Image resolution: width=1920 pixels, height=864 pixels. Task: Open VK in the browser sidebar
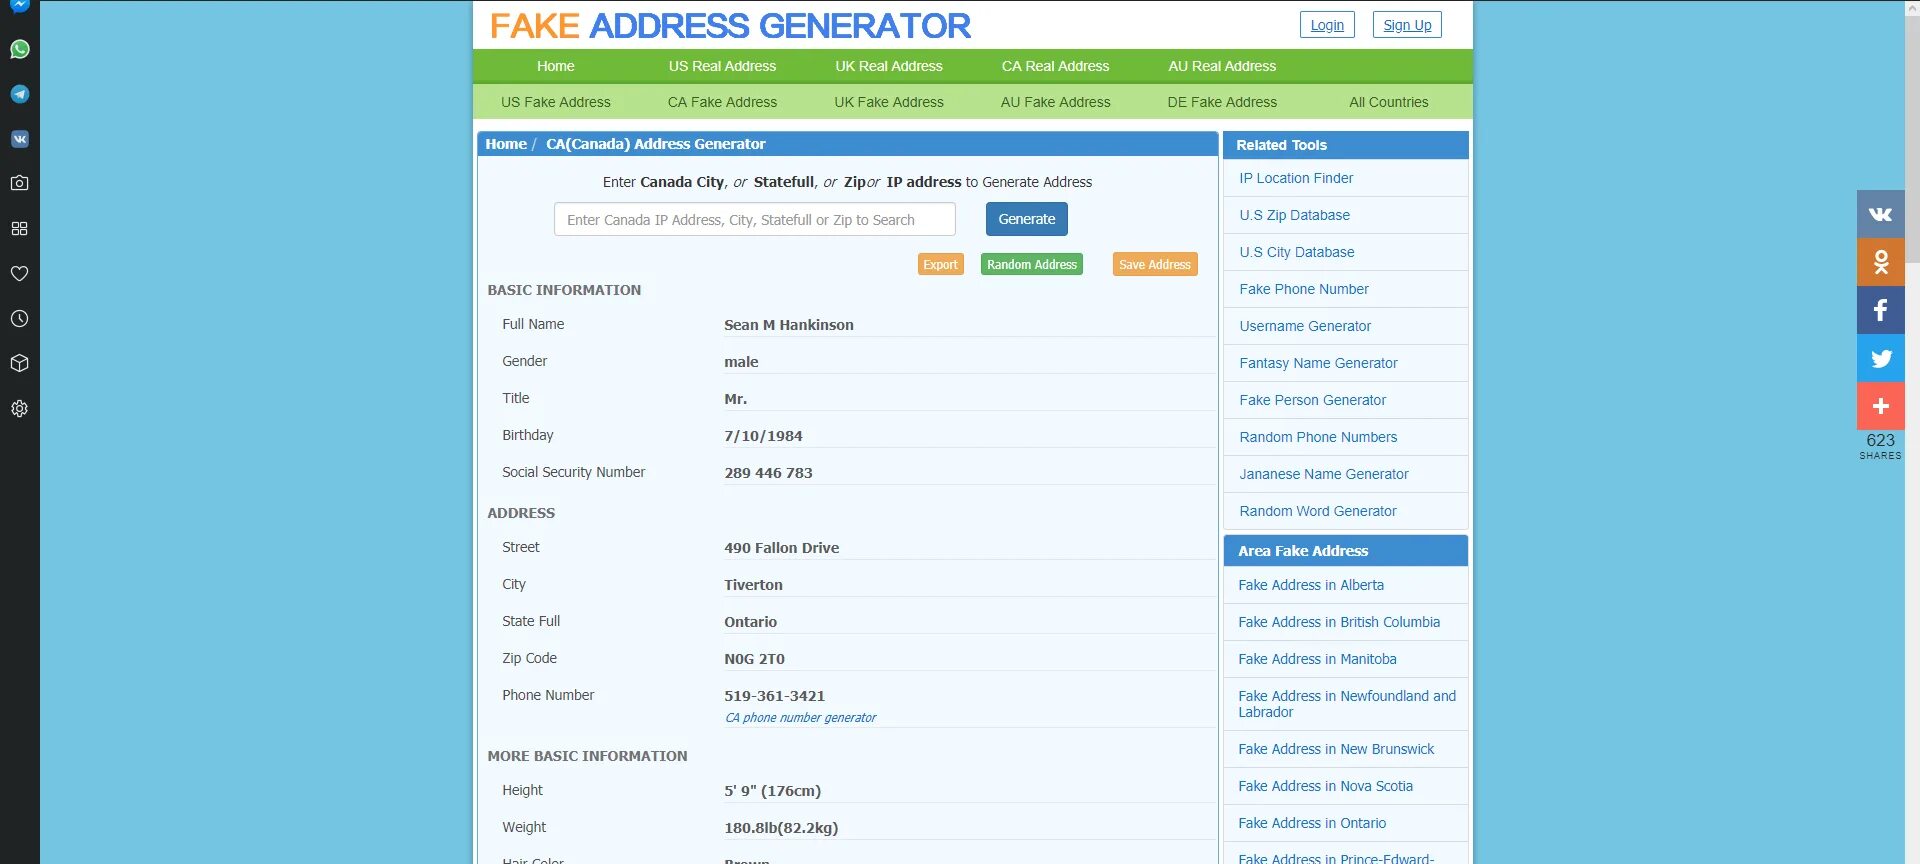click(x=19, y=139)
